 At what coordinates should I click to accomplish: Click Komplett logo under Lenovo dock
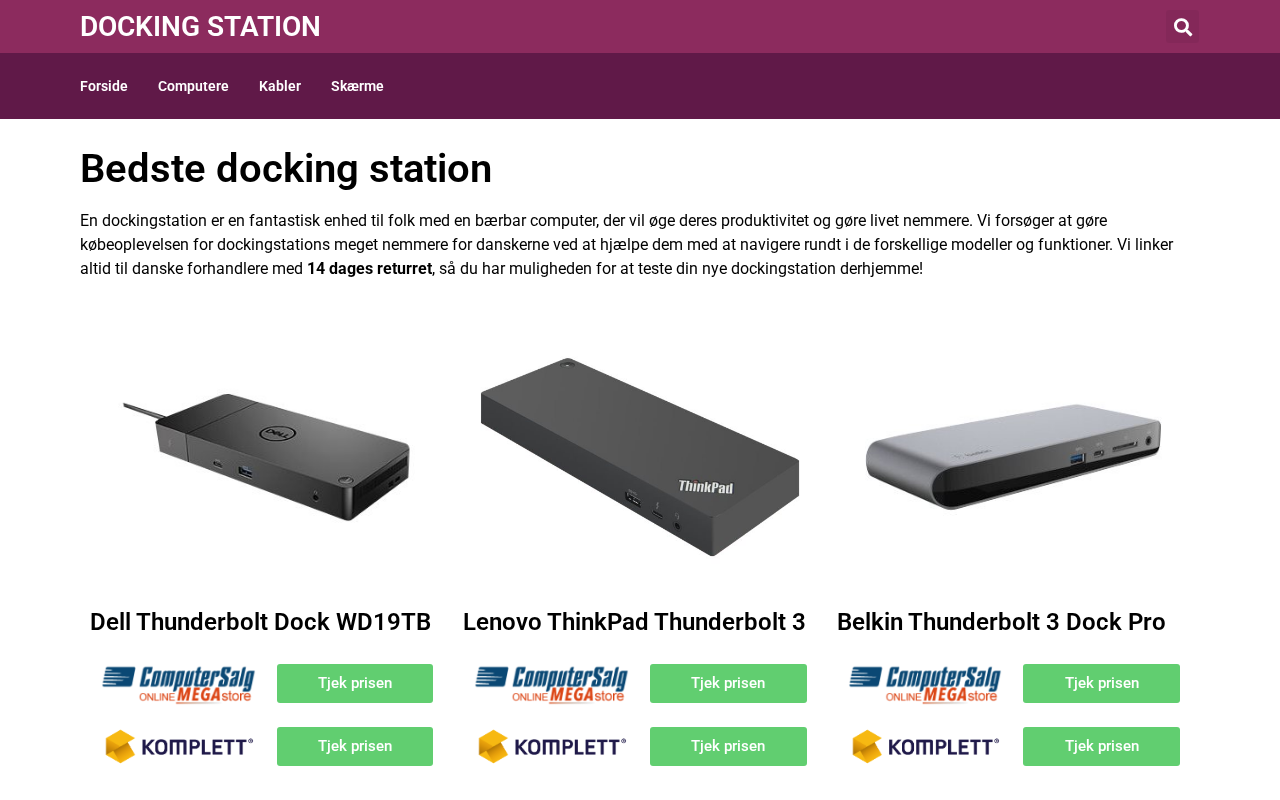552,747
